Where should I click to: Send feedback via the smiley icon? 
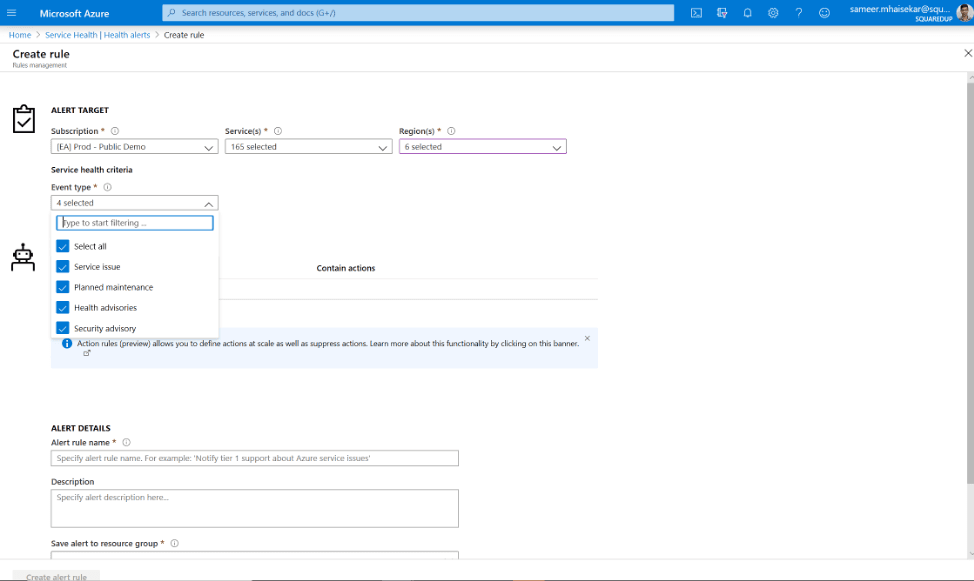click(826, 12)
